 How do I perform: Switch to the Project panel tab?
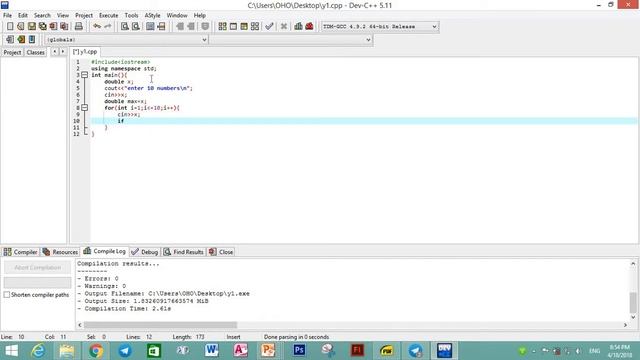coord(12,52)
